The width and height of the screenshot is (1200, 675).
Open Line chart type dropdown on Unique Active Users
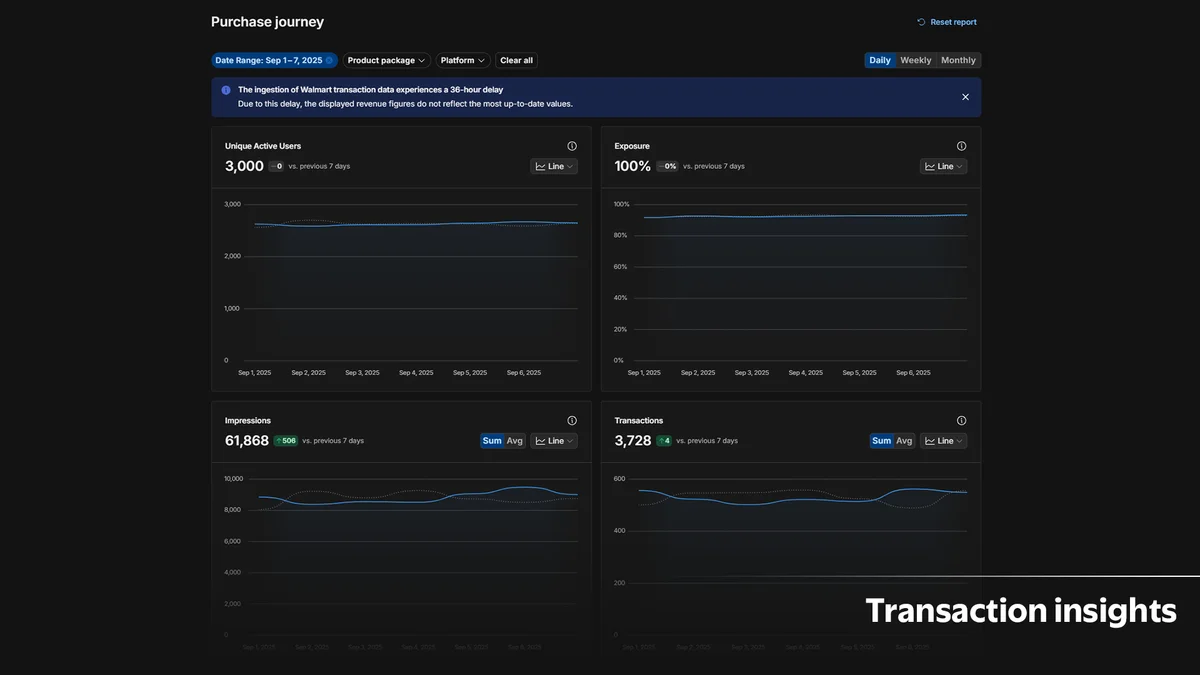pyautogui.click(x=554, y=167)
